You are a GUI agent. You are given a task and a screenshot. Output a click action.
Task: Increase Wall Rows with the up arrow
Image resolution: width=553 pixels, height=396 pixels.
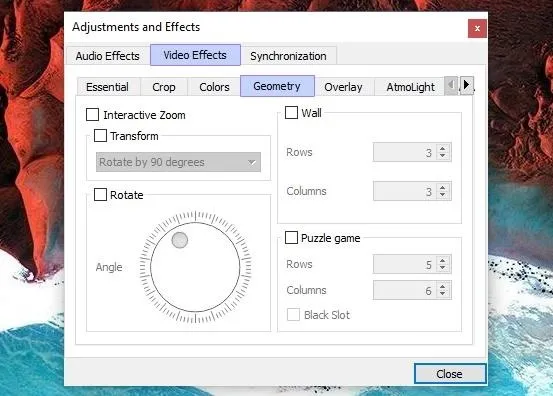click(443, 148)
